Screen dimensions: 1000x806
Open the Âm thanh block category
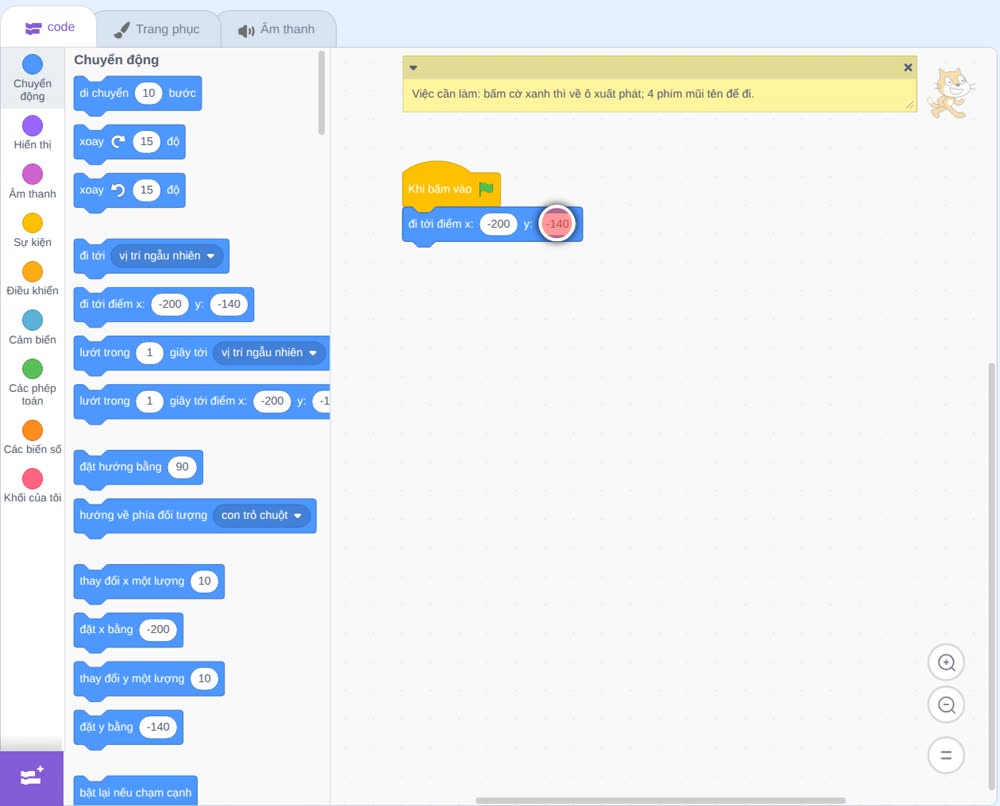pos(33,182)
